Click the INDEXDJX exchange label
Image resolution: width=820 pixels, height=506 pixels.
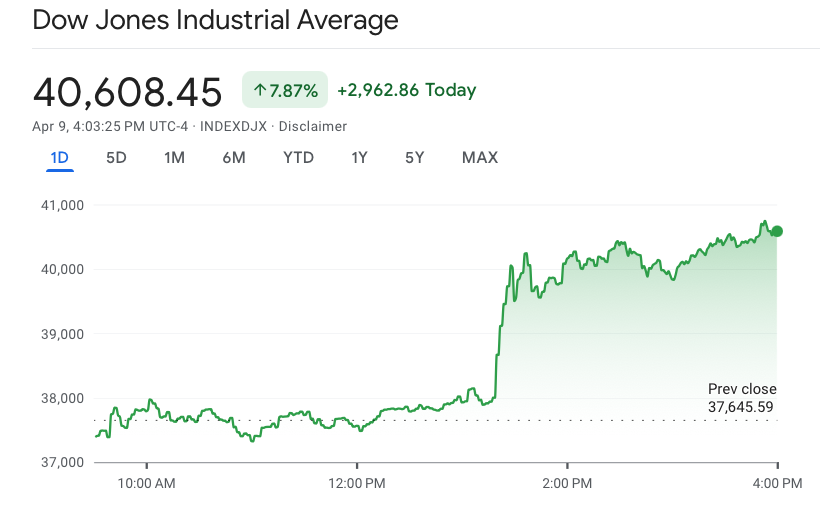tap(233, 126)
